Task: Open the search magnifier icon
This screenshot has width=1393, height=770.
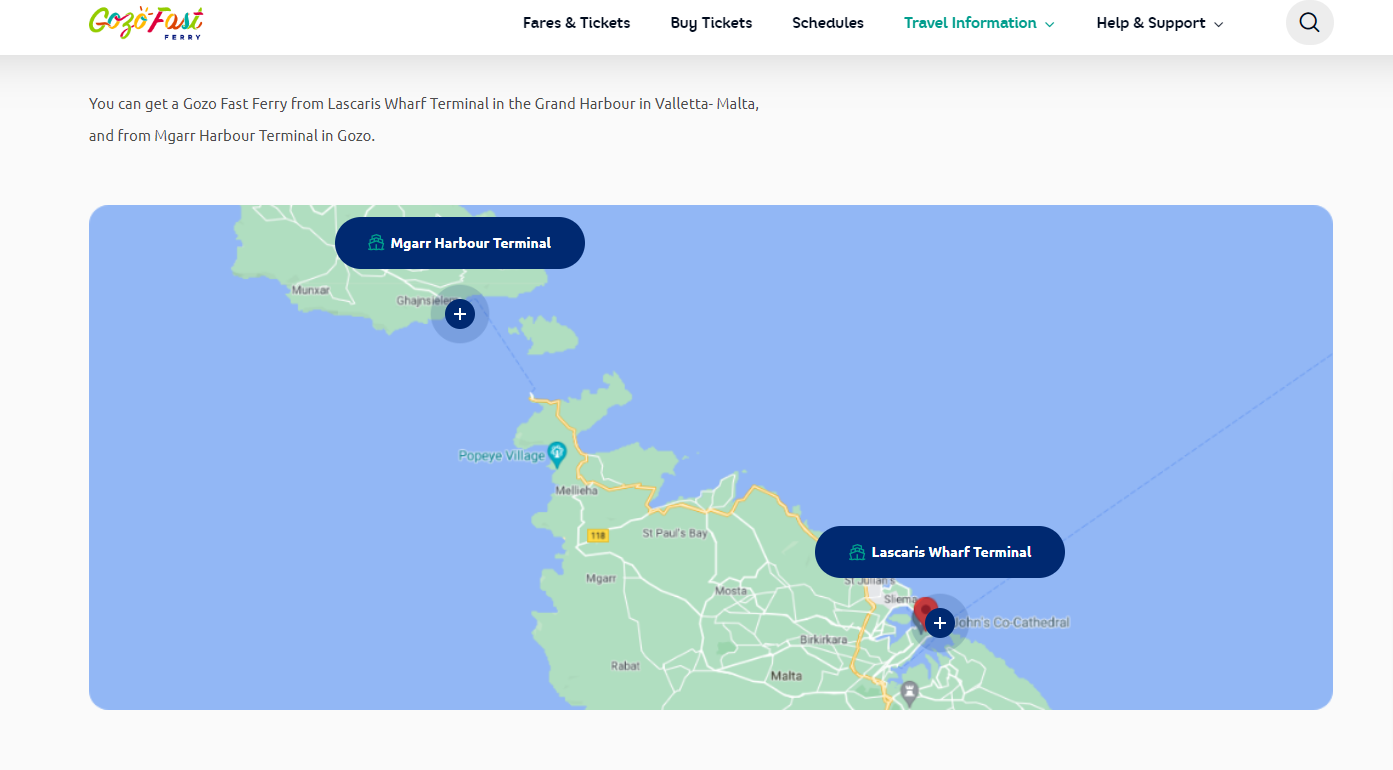Action: [1309, 22]
